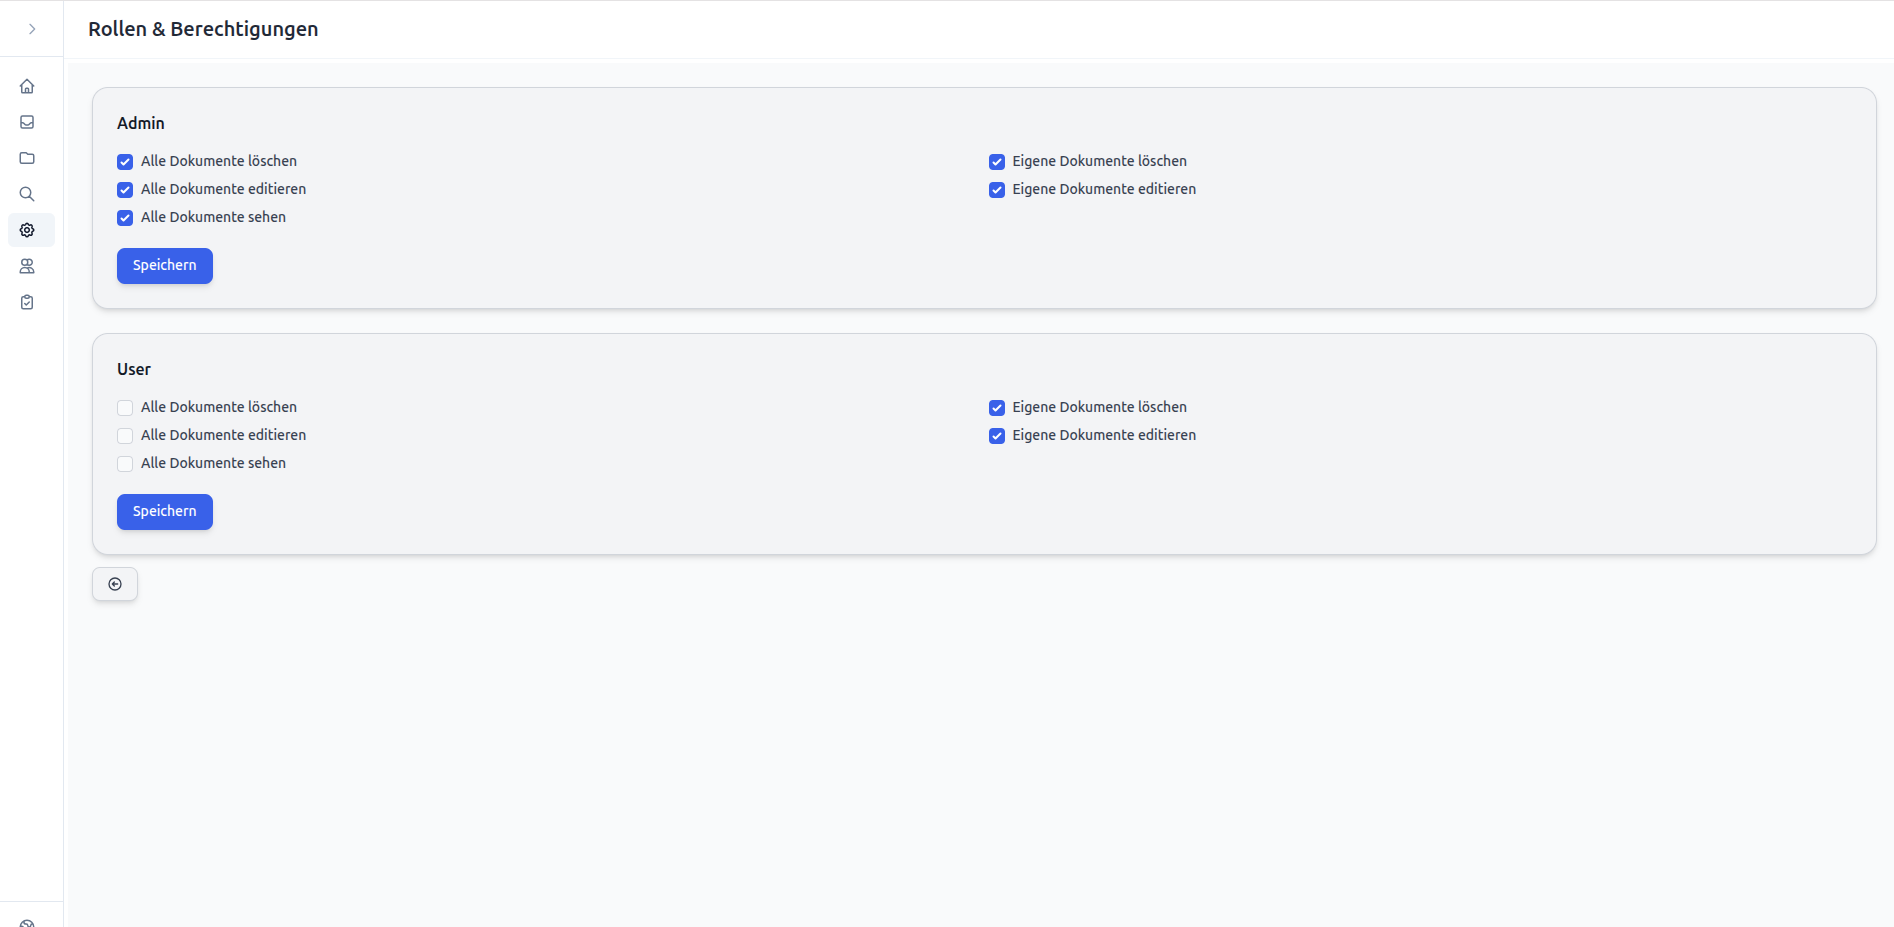Enable User 'Alle Dokumente löschen' checkbox
The width and height of the screenshot is (1894, 927).
[x=125, y=408]
